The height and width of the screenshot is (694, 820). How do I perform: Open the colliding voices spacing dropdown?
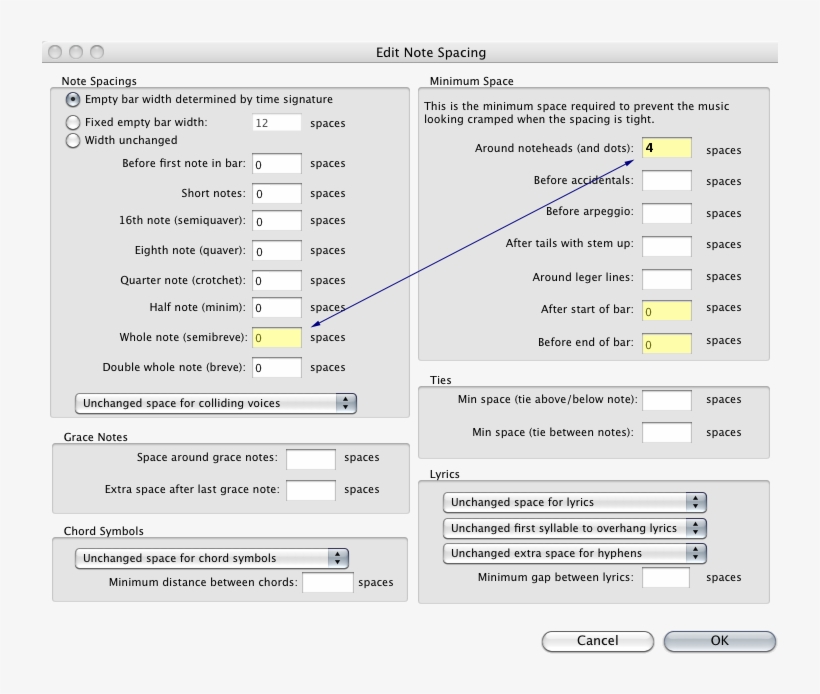click(215, 403)
